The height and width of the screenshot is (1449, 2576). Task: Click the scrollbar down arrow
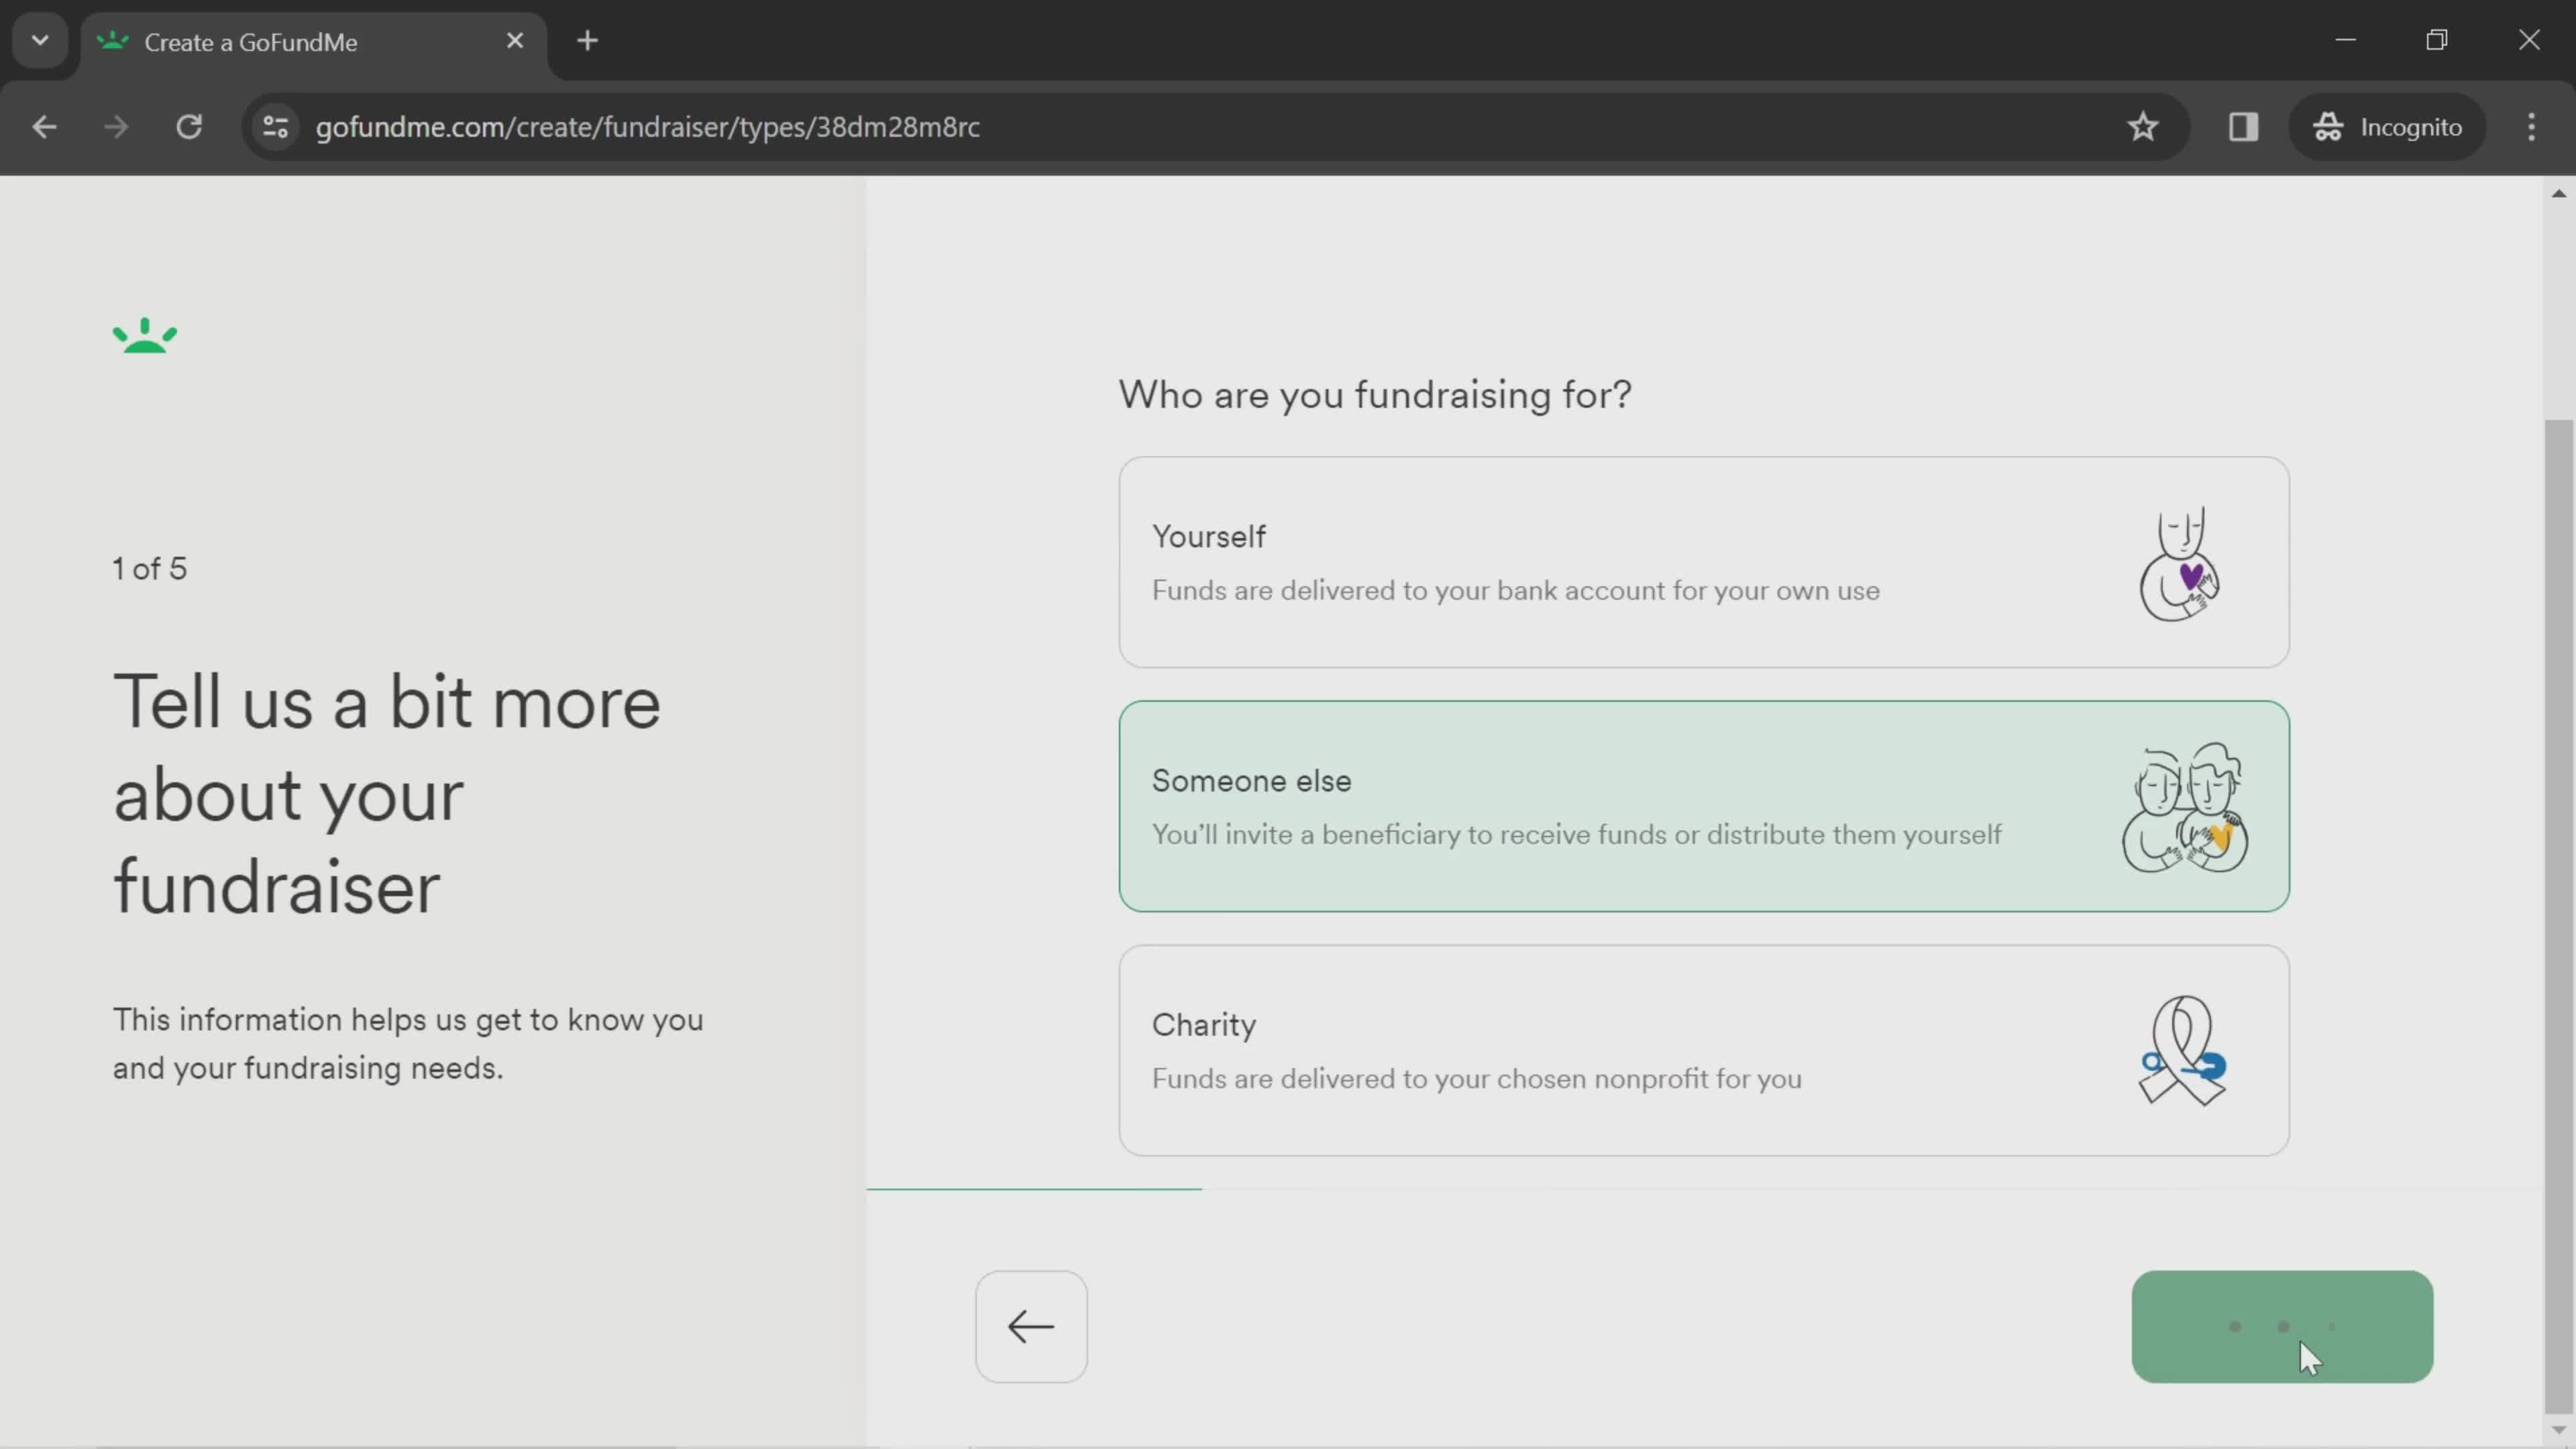click(2558, 1431)
